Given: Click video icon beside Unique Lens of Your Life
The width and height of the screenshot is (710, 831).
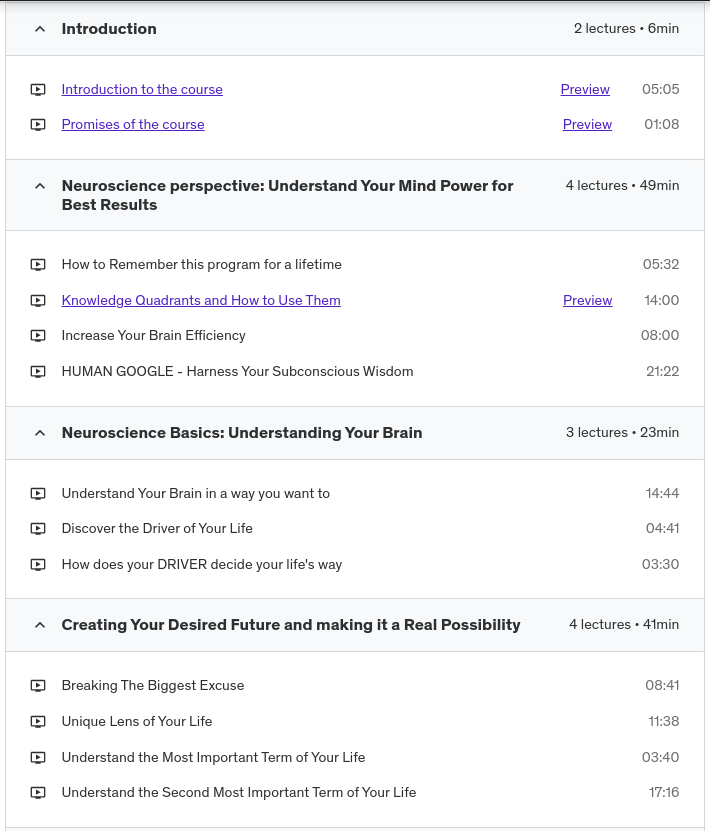Looking at the screenshot, I should pyautogui.click(x=38, y=722).
